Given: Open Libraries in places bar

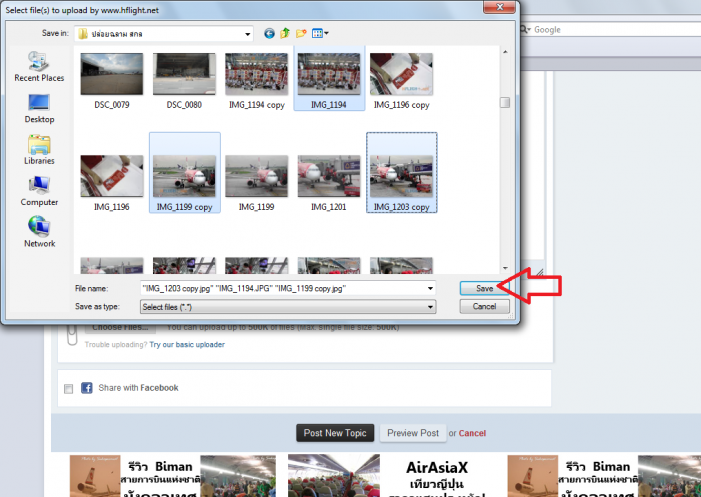Looking at the screenshot, I should tap(39, 148).
